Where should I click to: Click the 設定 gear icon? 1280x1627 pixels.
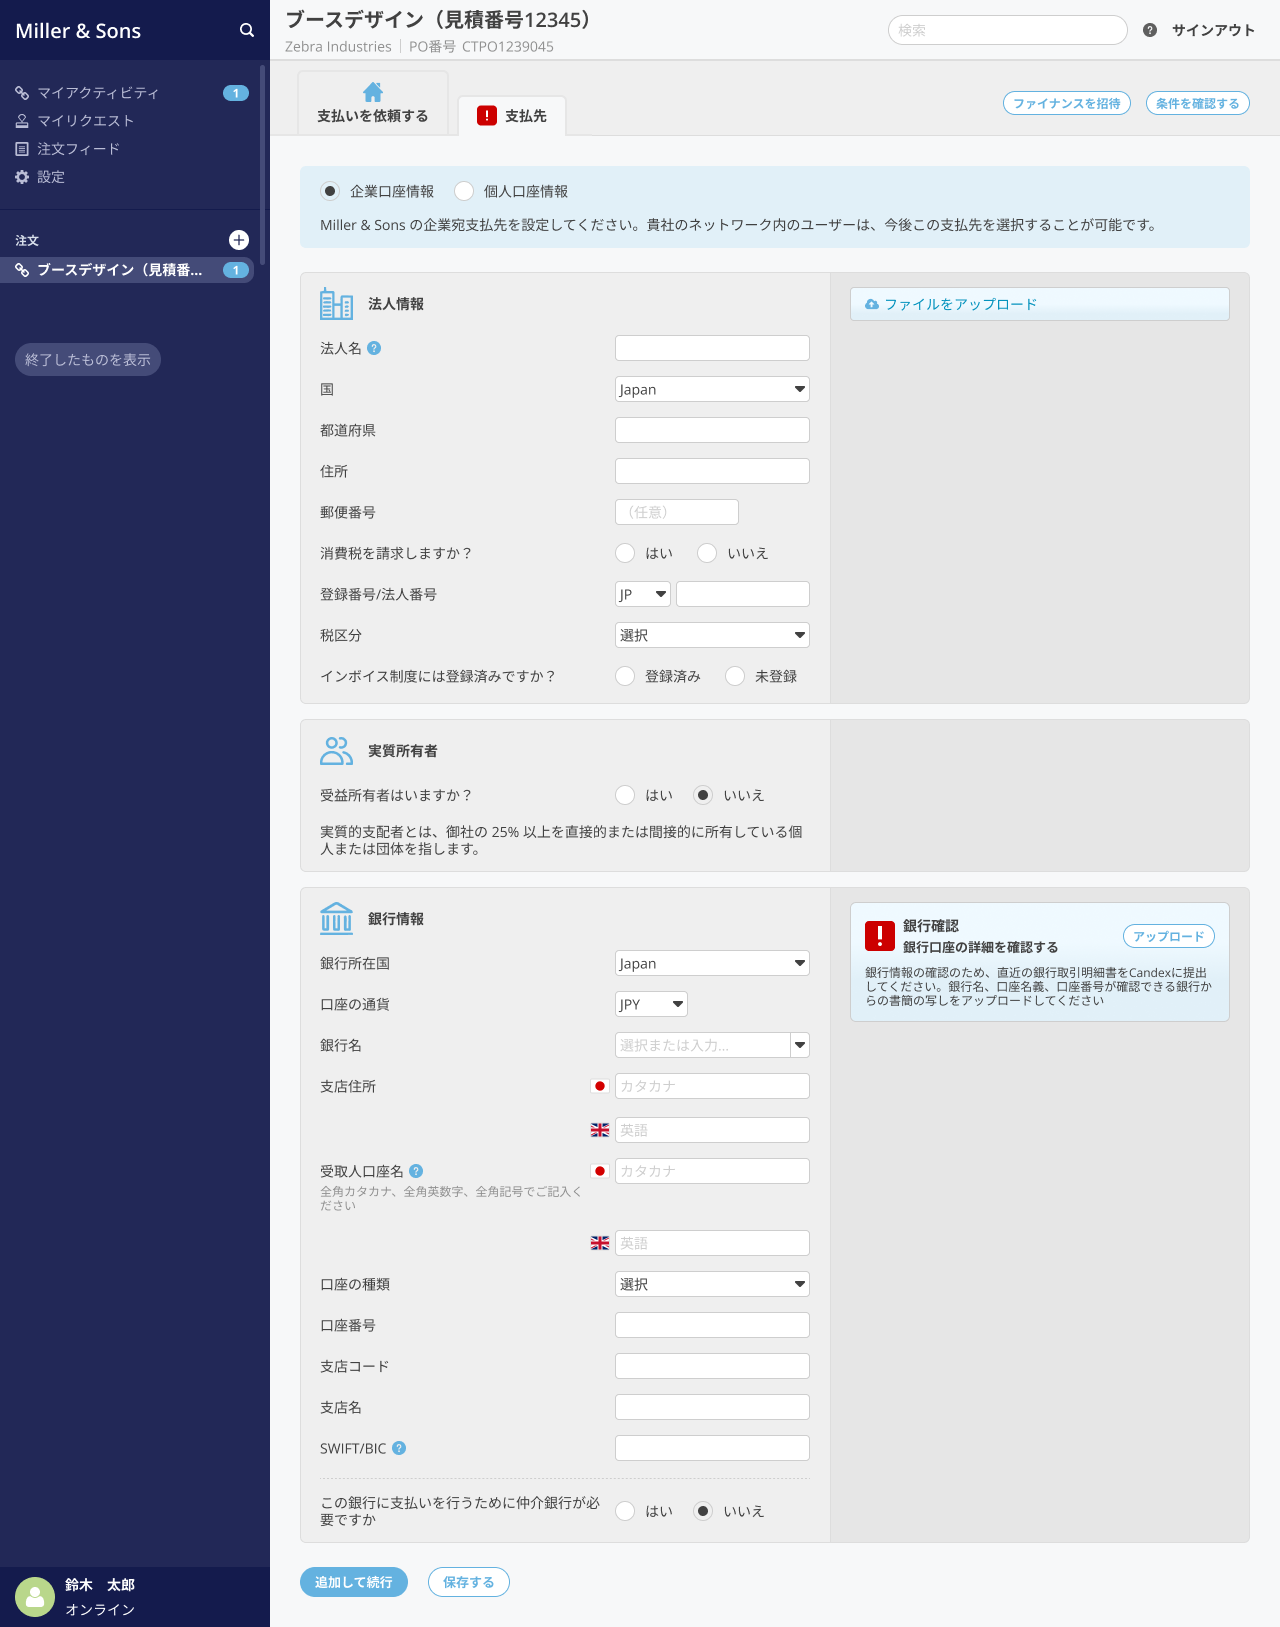(x=22, y=177)
